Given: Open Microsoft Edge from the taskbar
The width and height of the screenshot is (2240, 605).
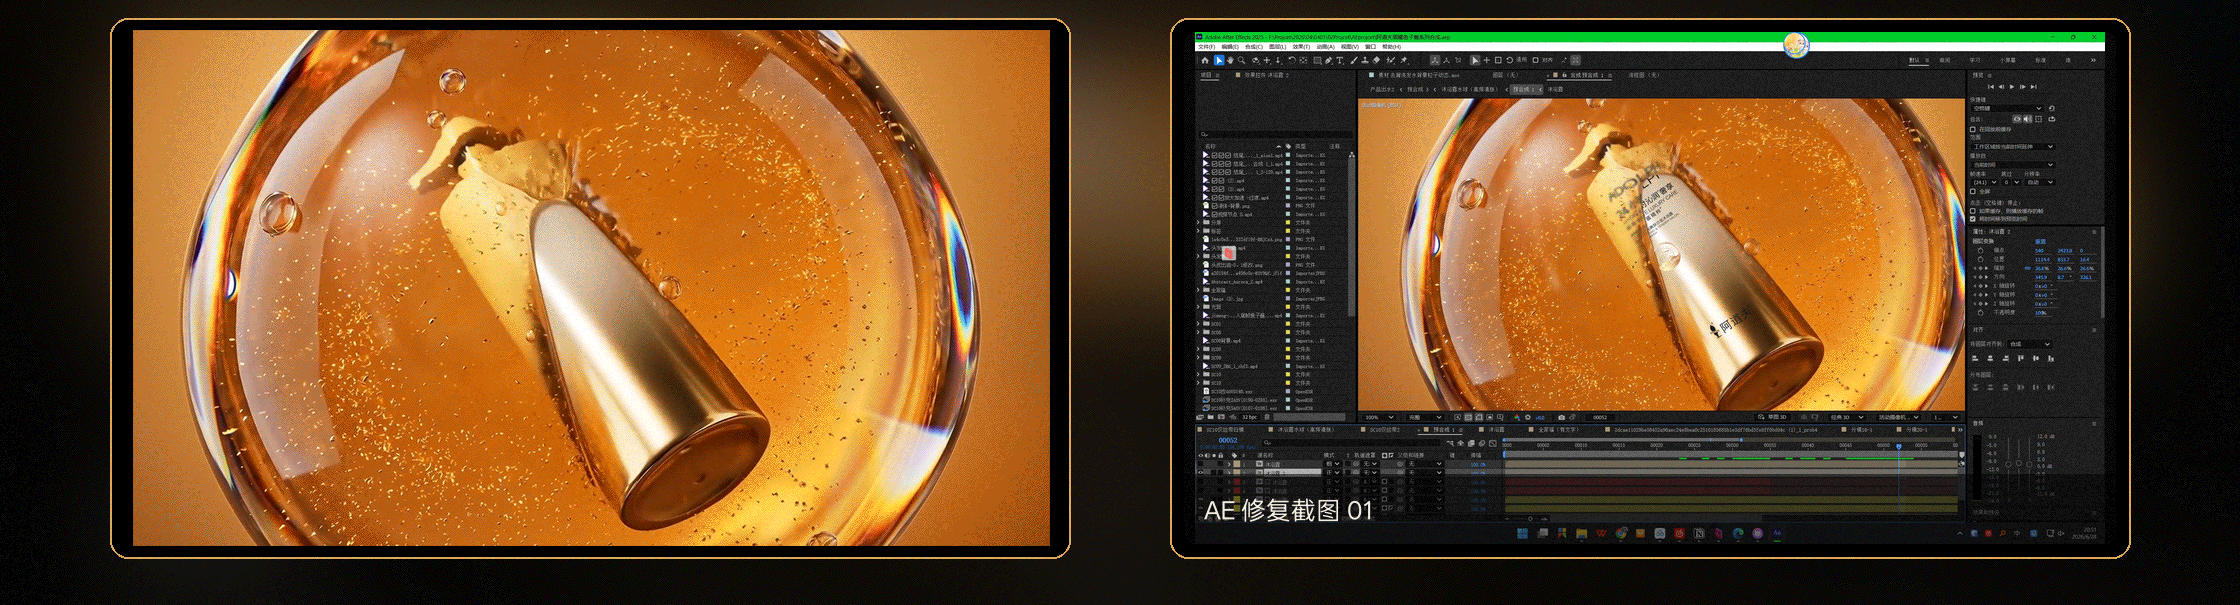Looking at the screenshot, I should [x=1738, y=533].
